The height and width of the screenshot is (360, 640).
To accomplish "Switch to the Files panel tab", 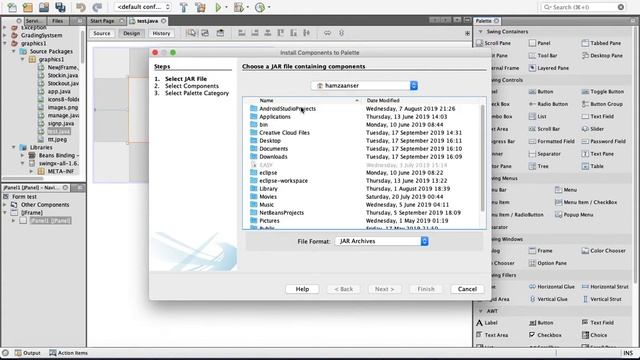I will pos(58,21).
